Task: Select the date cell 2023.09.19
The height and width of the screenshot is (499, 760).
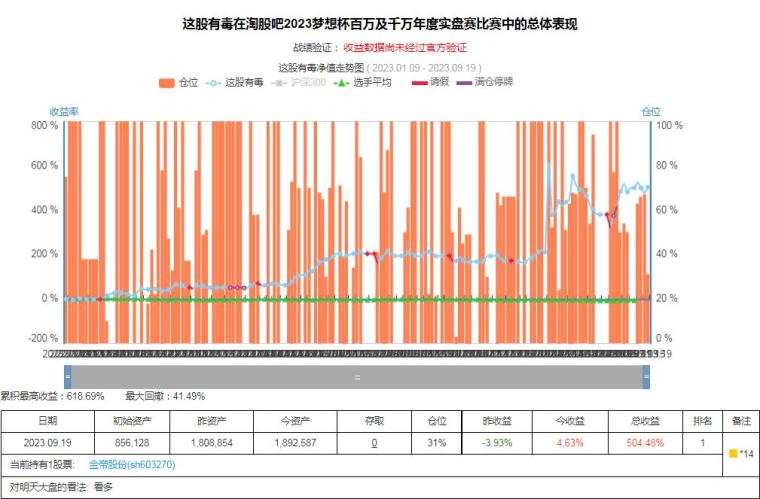Action: pyautogui.click(x=48, y=443)
